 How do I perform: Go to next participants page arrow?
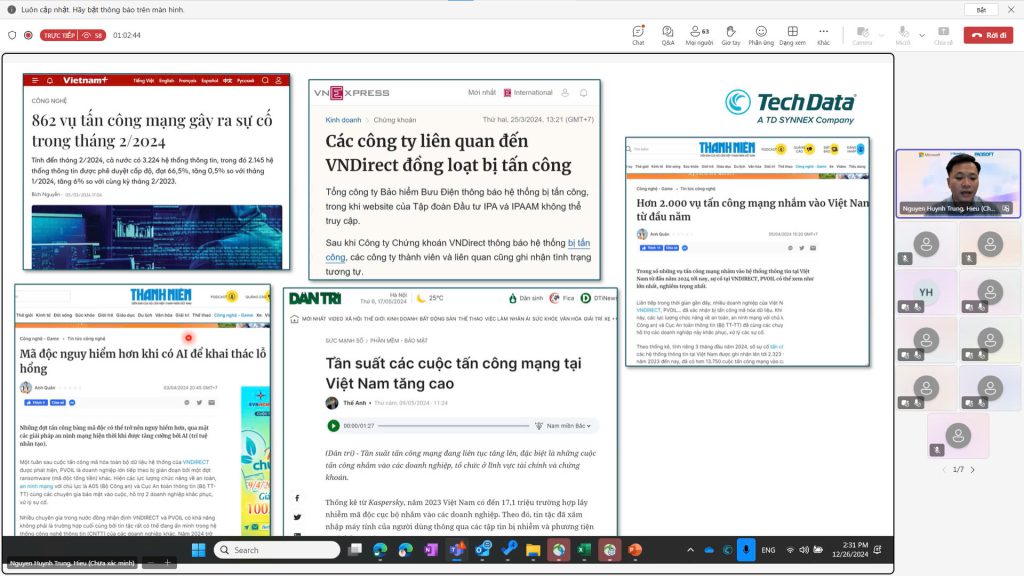click(x=972, y=470)
